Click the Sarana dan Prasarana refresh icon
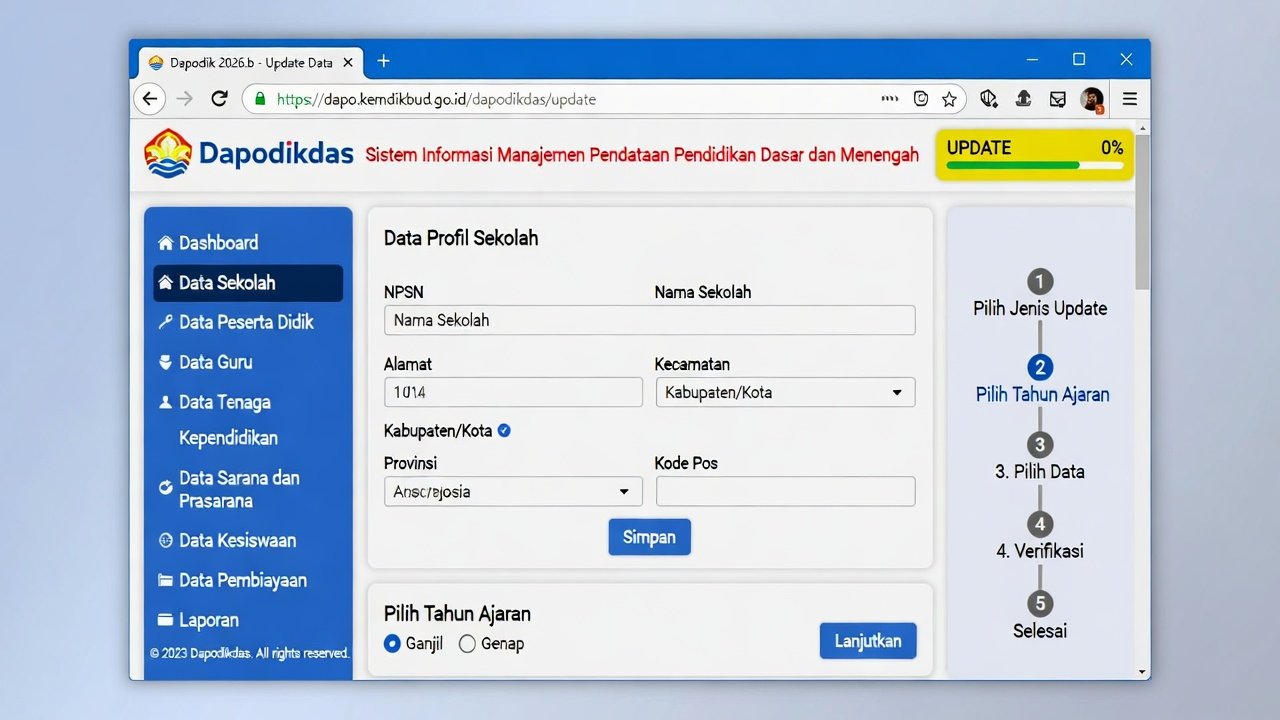This screenshot has width=1280, height=720. coord(166,488)
